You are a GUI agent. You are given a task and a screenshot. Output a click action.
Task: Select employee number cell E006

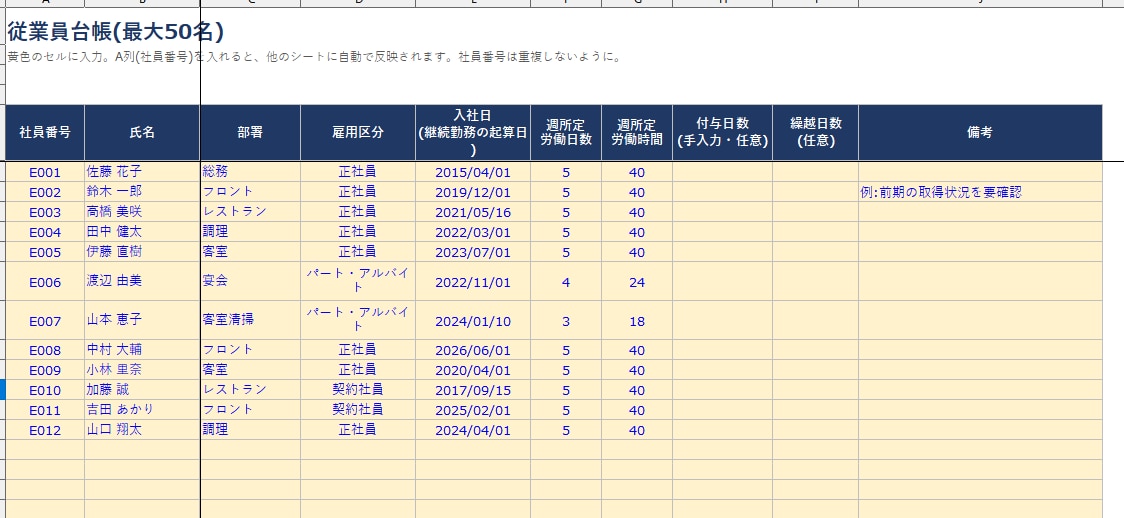pyautogui.click(x=45, y=282)
